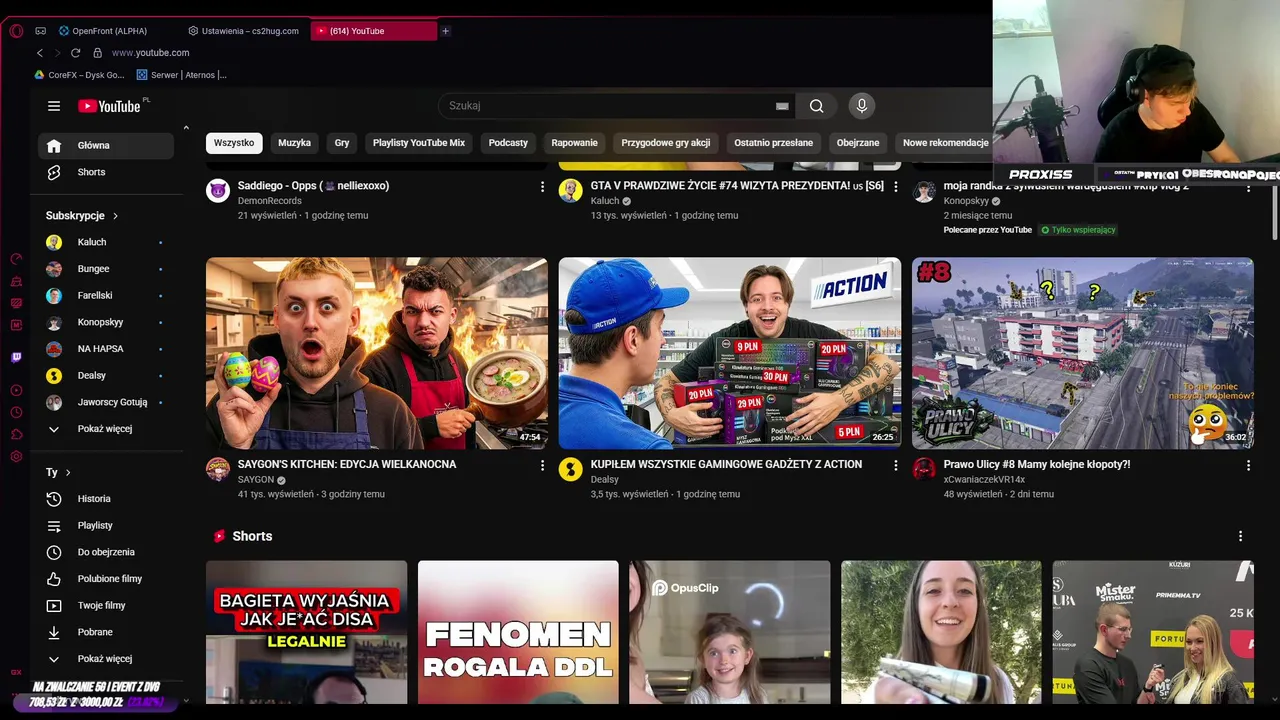
Task: Open Dealsy subscription channel
Action: click(105, 376)
